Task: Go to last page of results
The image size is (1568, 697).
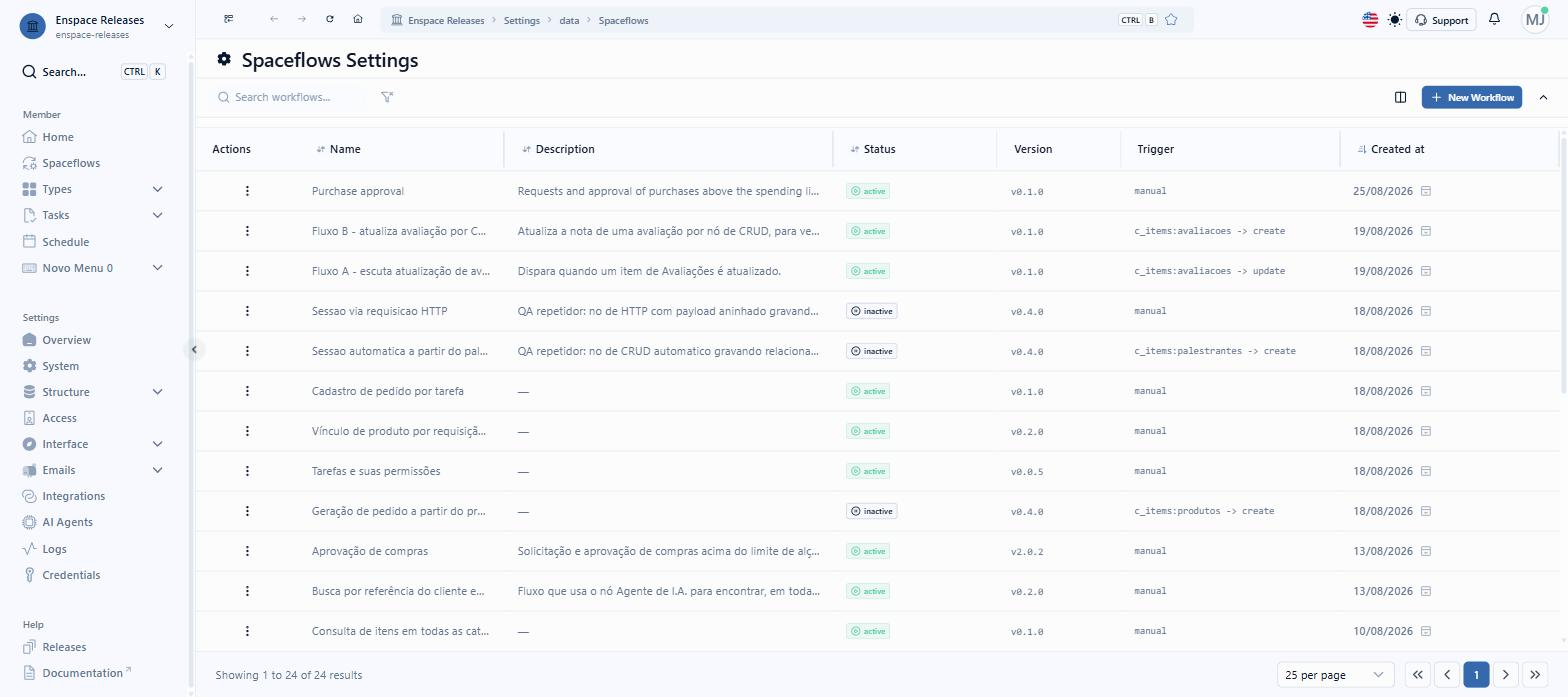Action: point(1535,675)
